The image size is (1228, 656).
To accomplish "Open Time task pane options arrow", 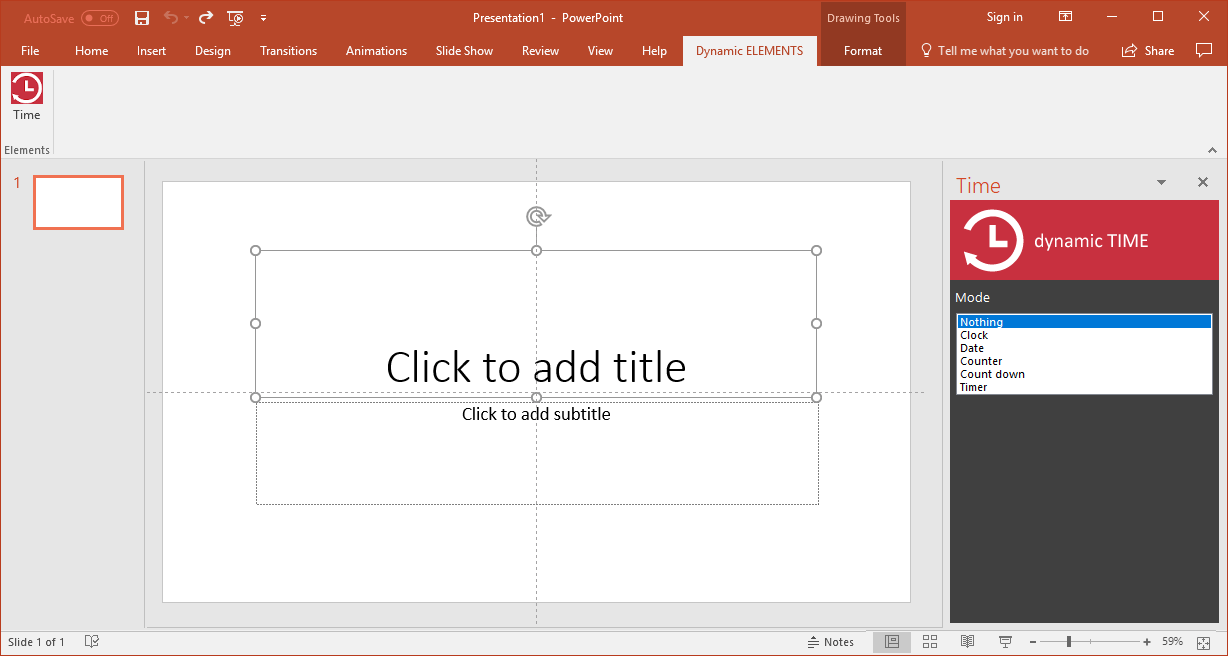I will click(x=1161, y=183).
